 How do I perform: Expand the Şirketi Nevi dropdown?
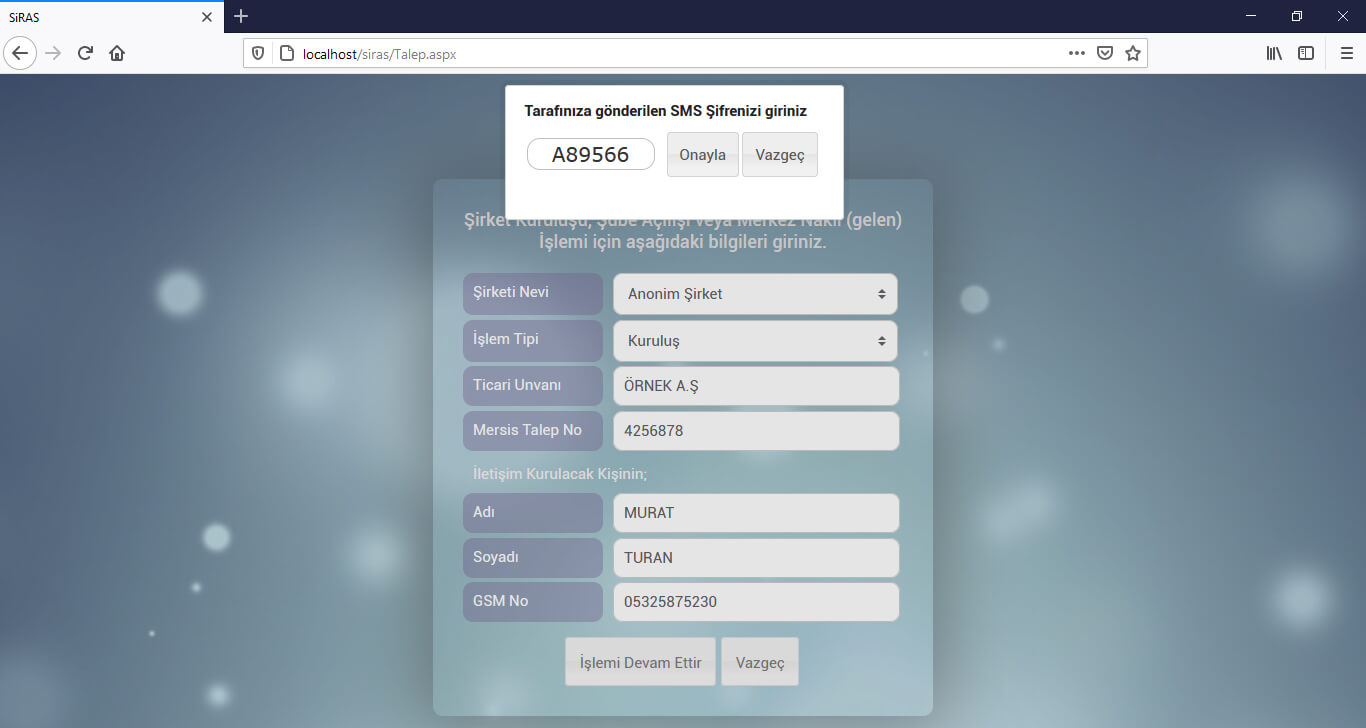[755, 294]
